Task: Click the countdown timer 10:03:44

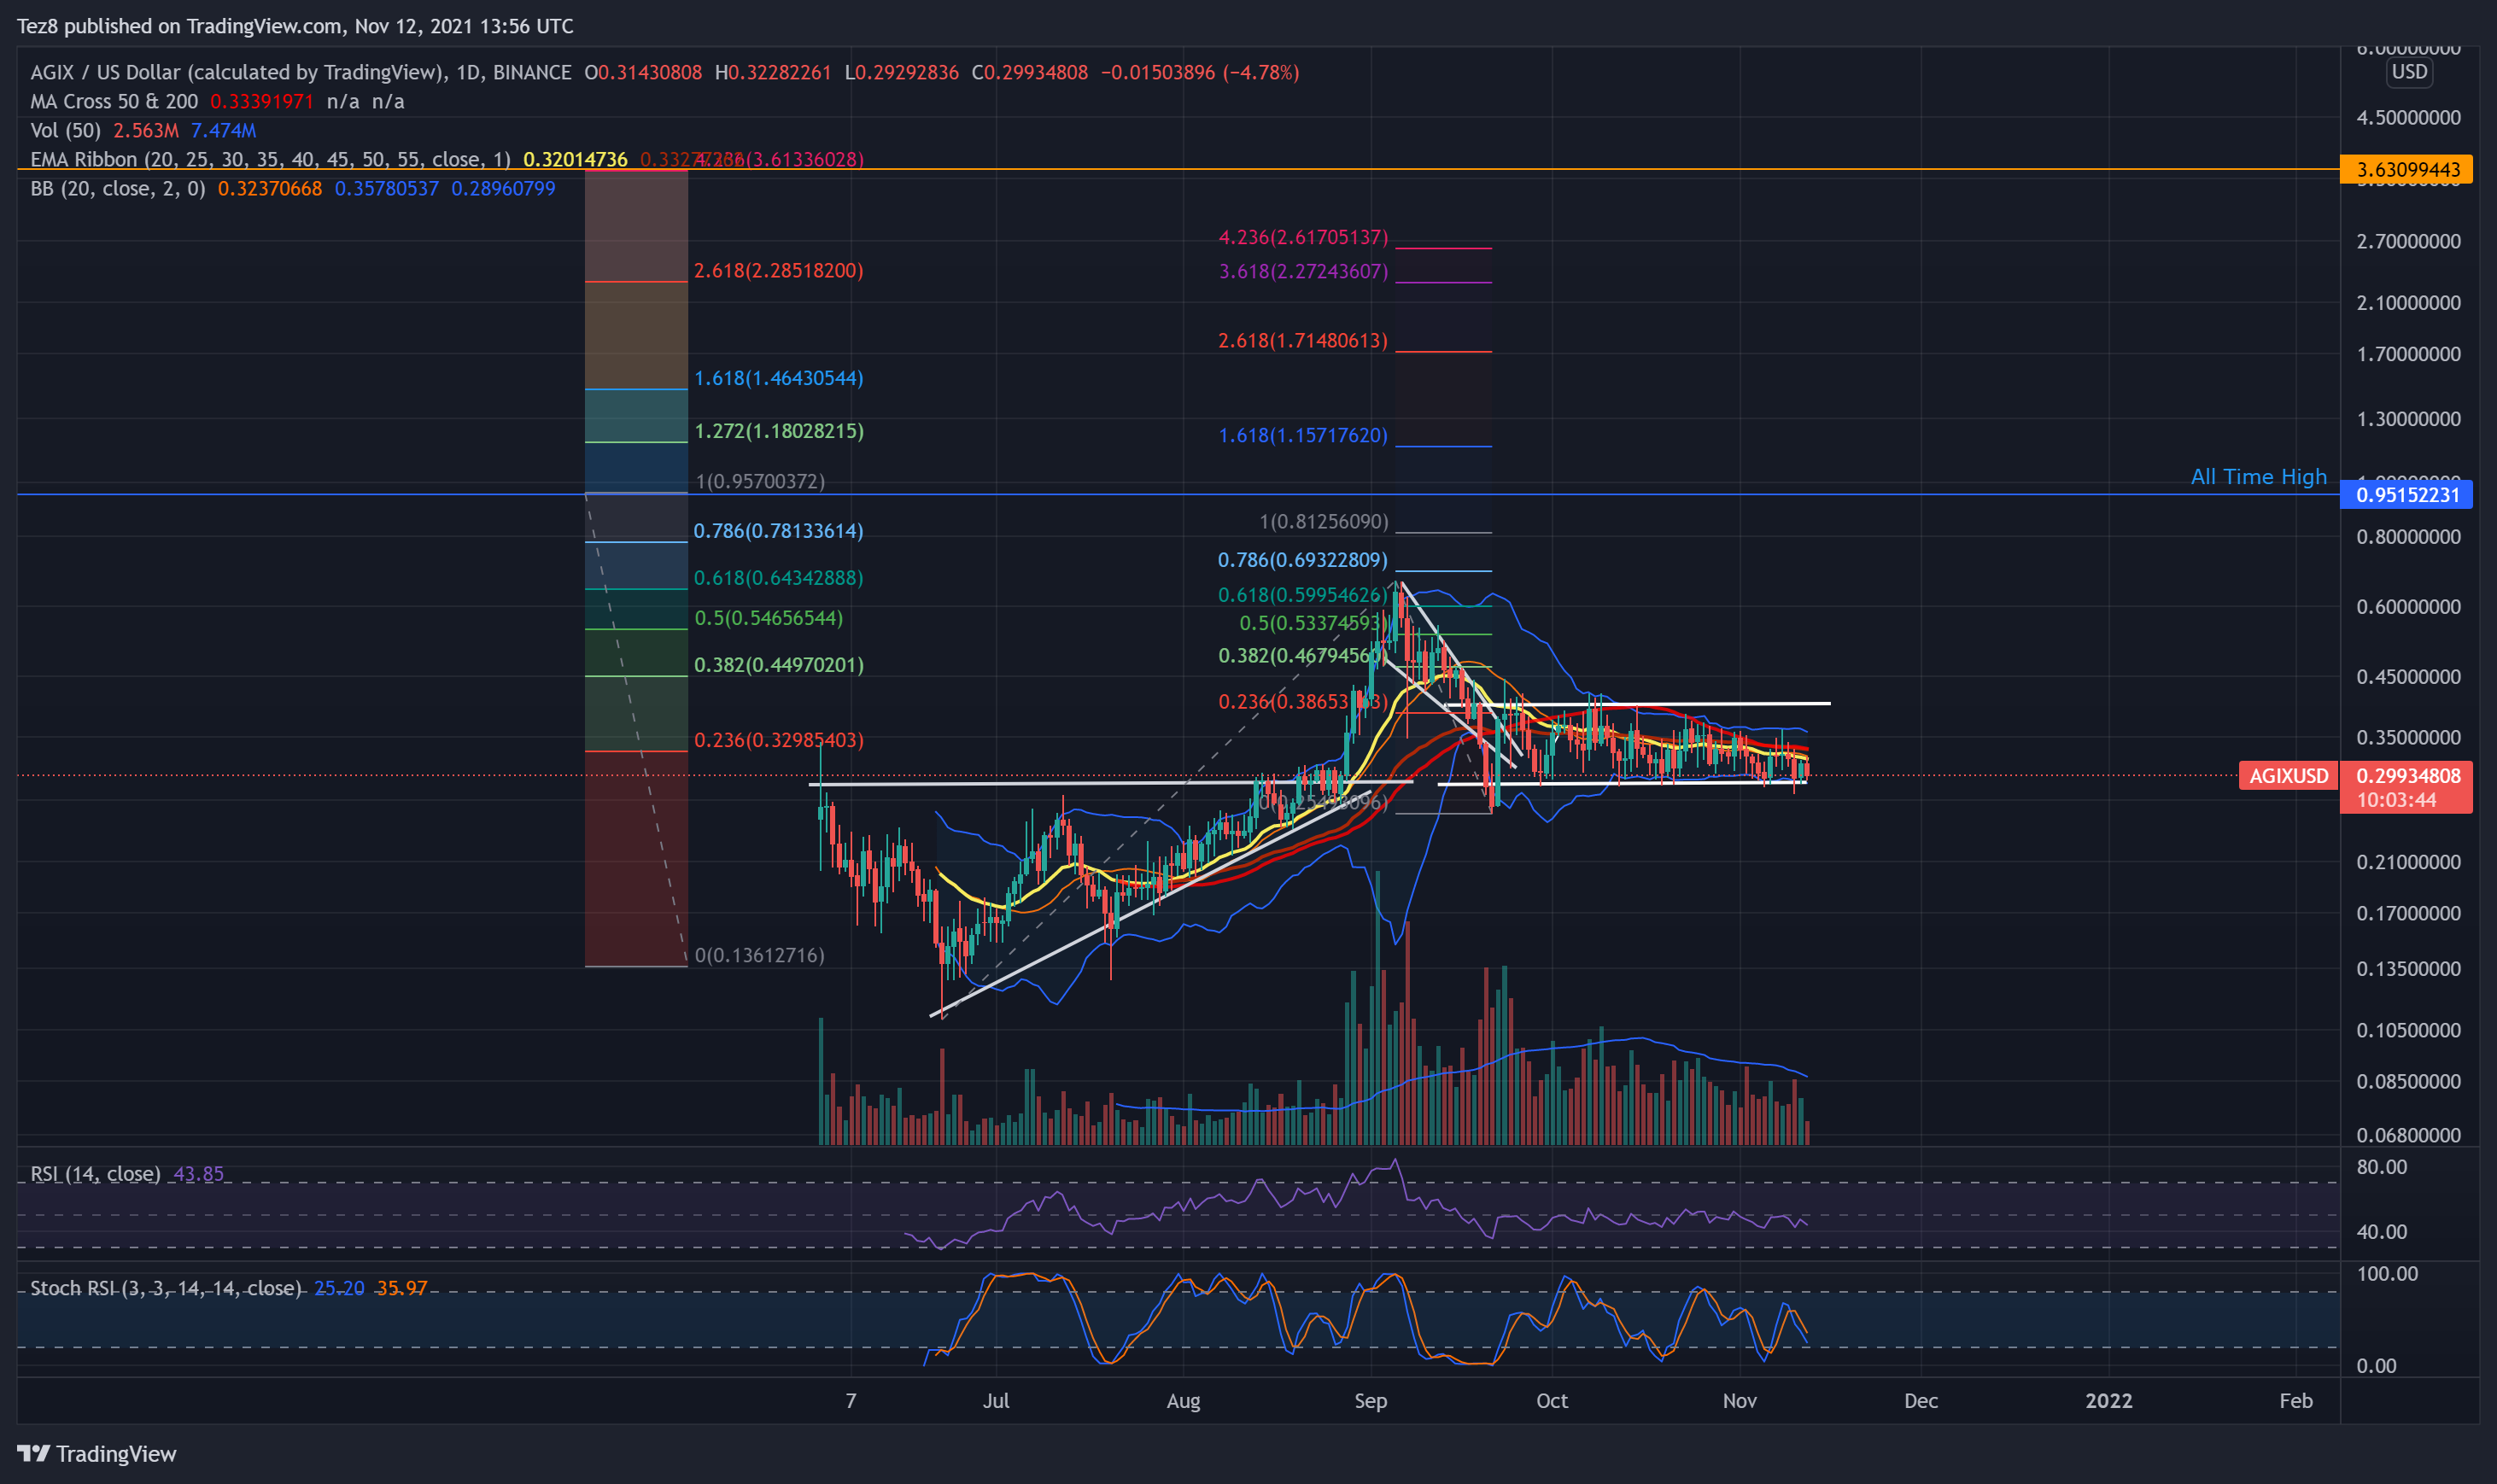Action: [2396, 800]
